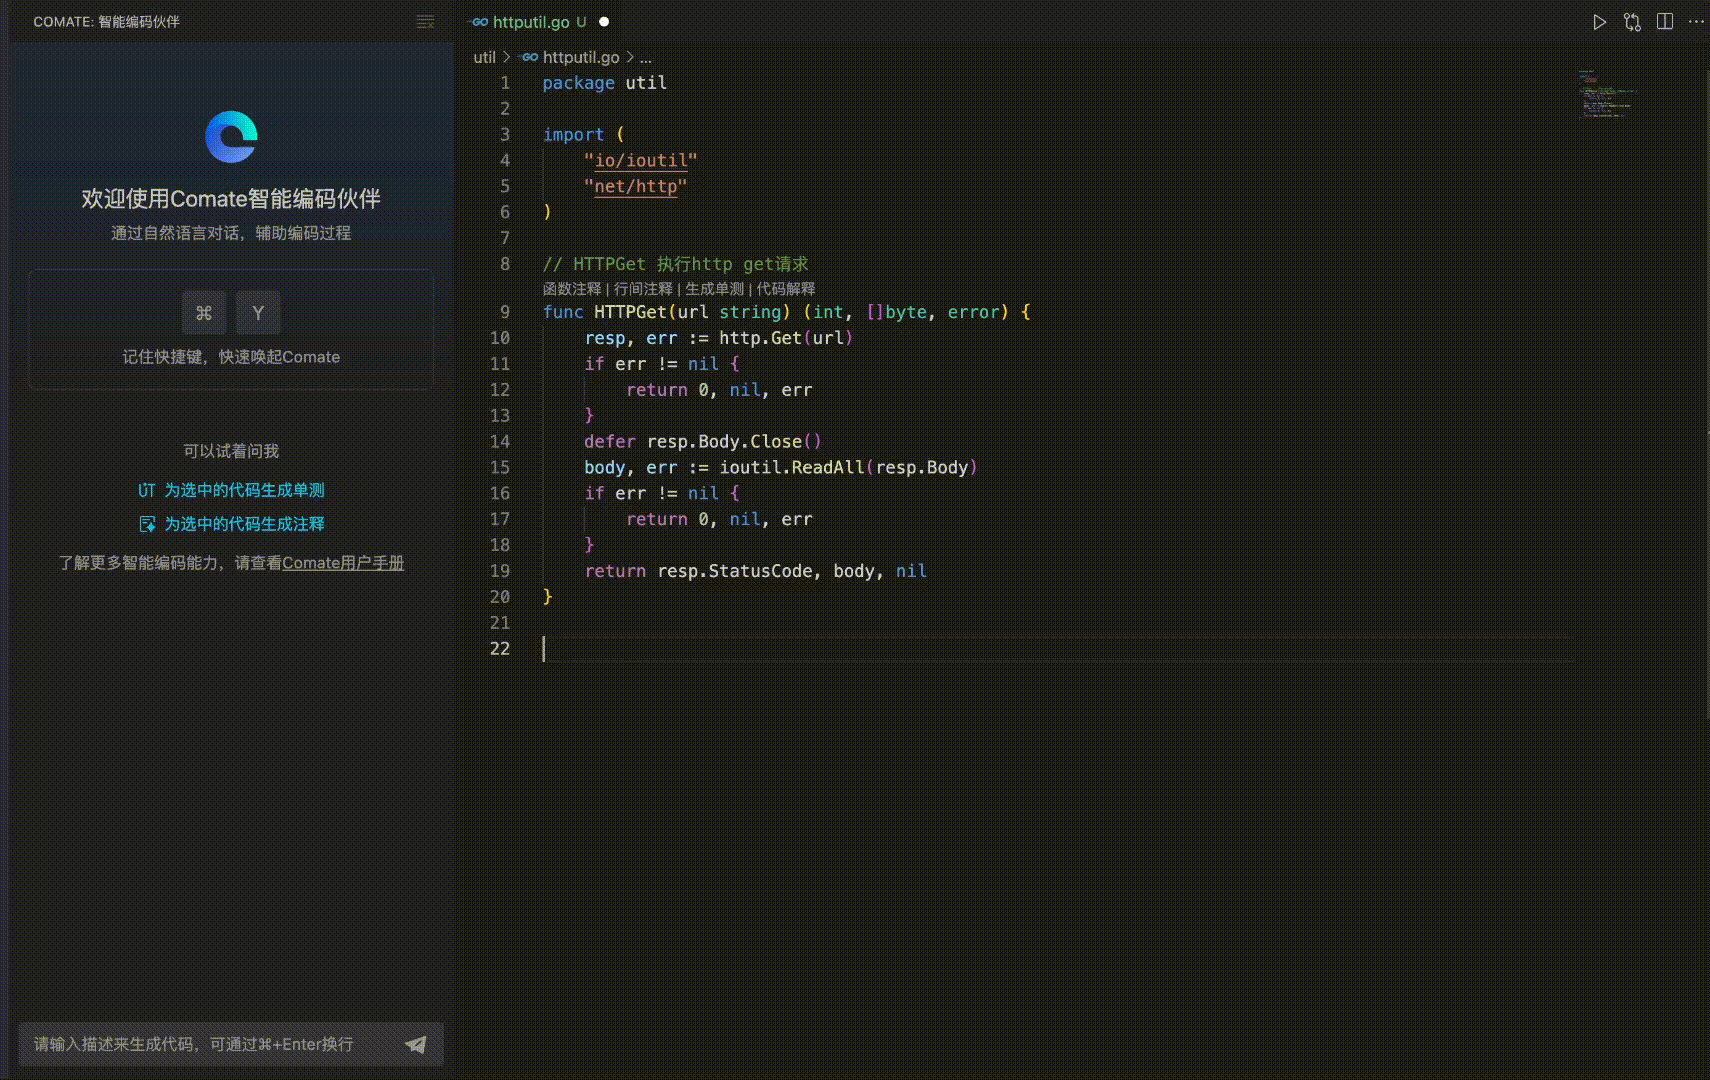Click 生成单测 code lens action
Viewport: 1710px width, 1080px height.
[x=714, y=289]
